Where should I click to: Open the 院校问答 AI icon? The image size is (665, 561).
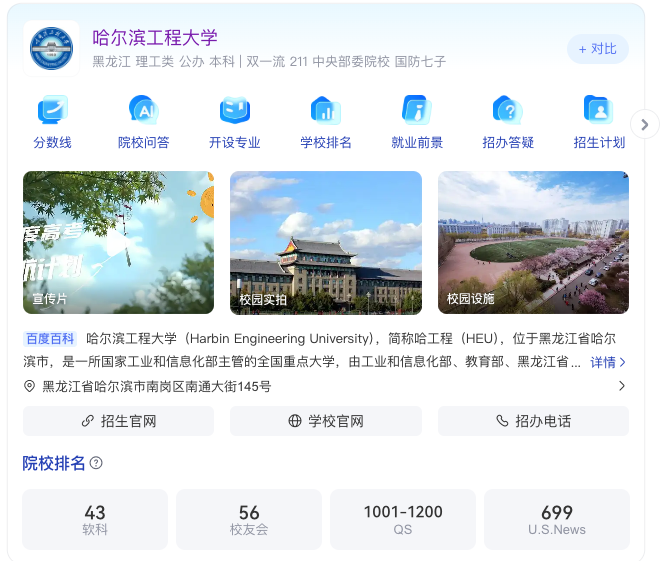[x=144, y=109]
